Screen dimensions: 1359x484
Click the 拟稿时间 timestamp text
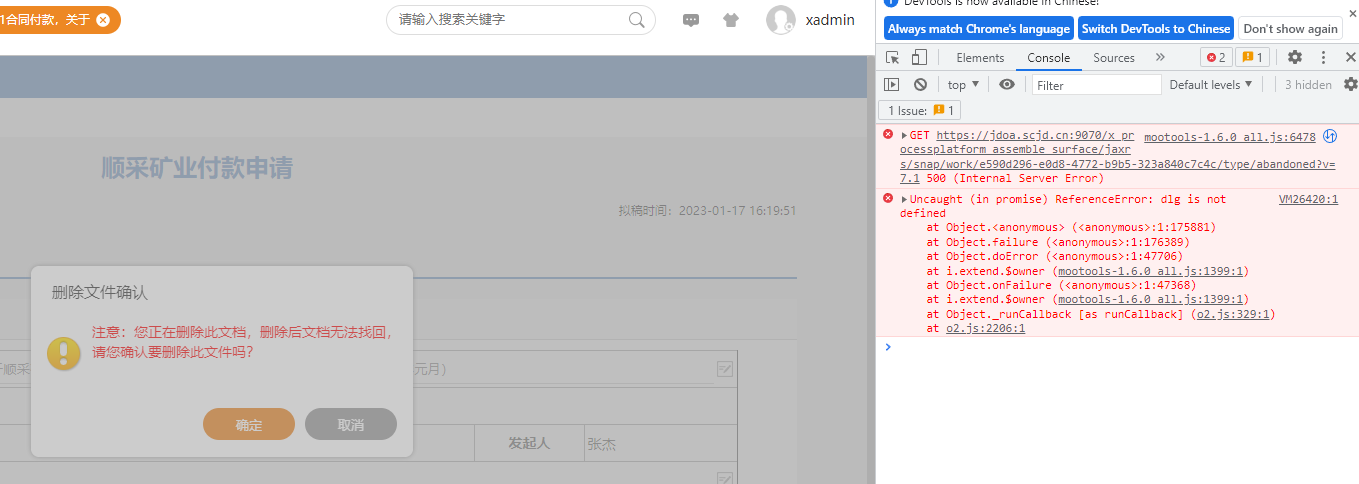[x=707, y=211]
